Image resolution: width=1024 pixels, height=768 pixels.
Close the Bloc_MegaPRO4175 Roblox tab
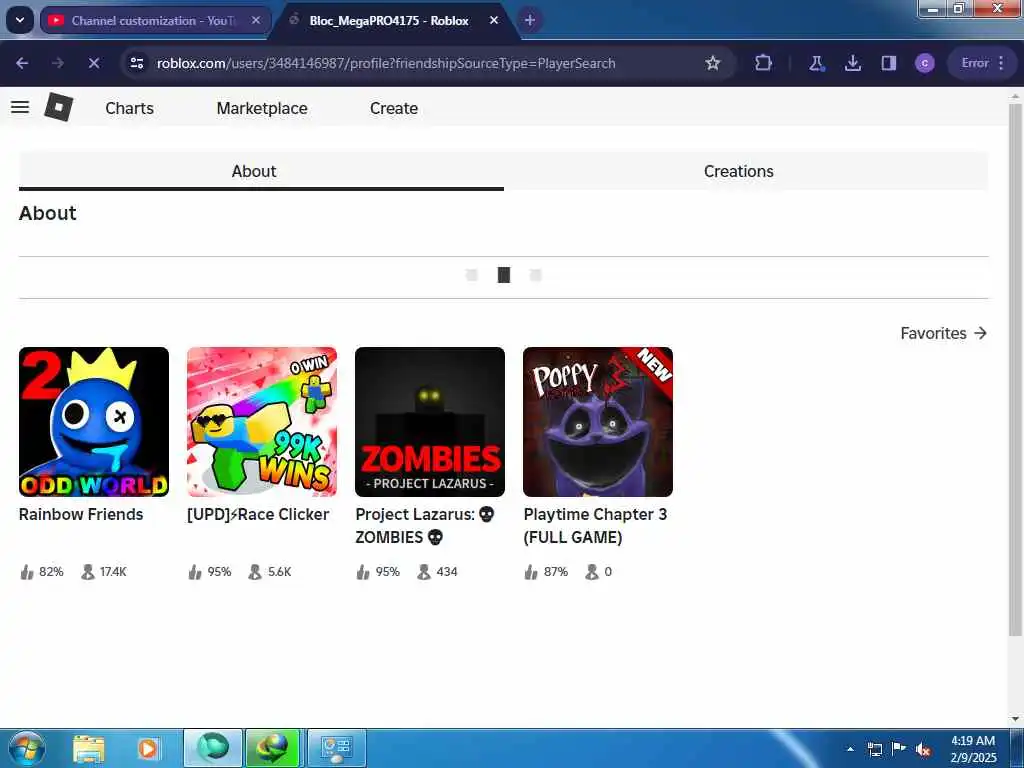coord(494,20)
